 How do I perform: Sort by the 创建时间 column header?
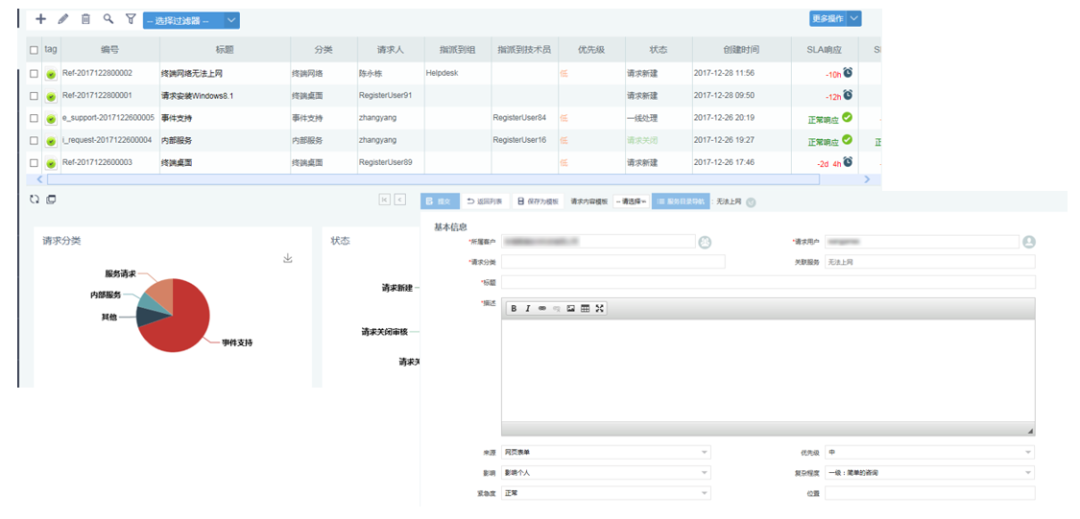coord(741,50)
